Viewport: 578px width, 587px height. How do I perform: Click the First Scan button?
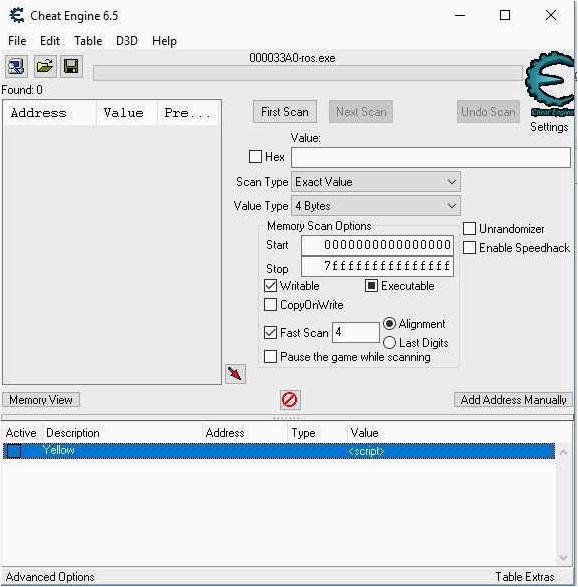pos(285,112)
